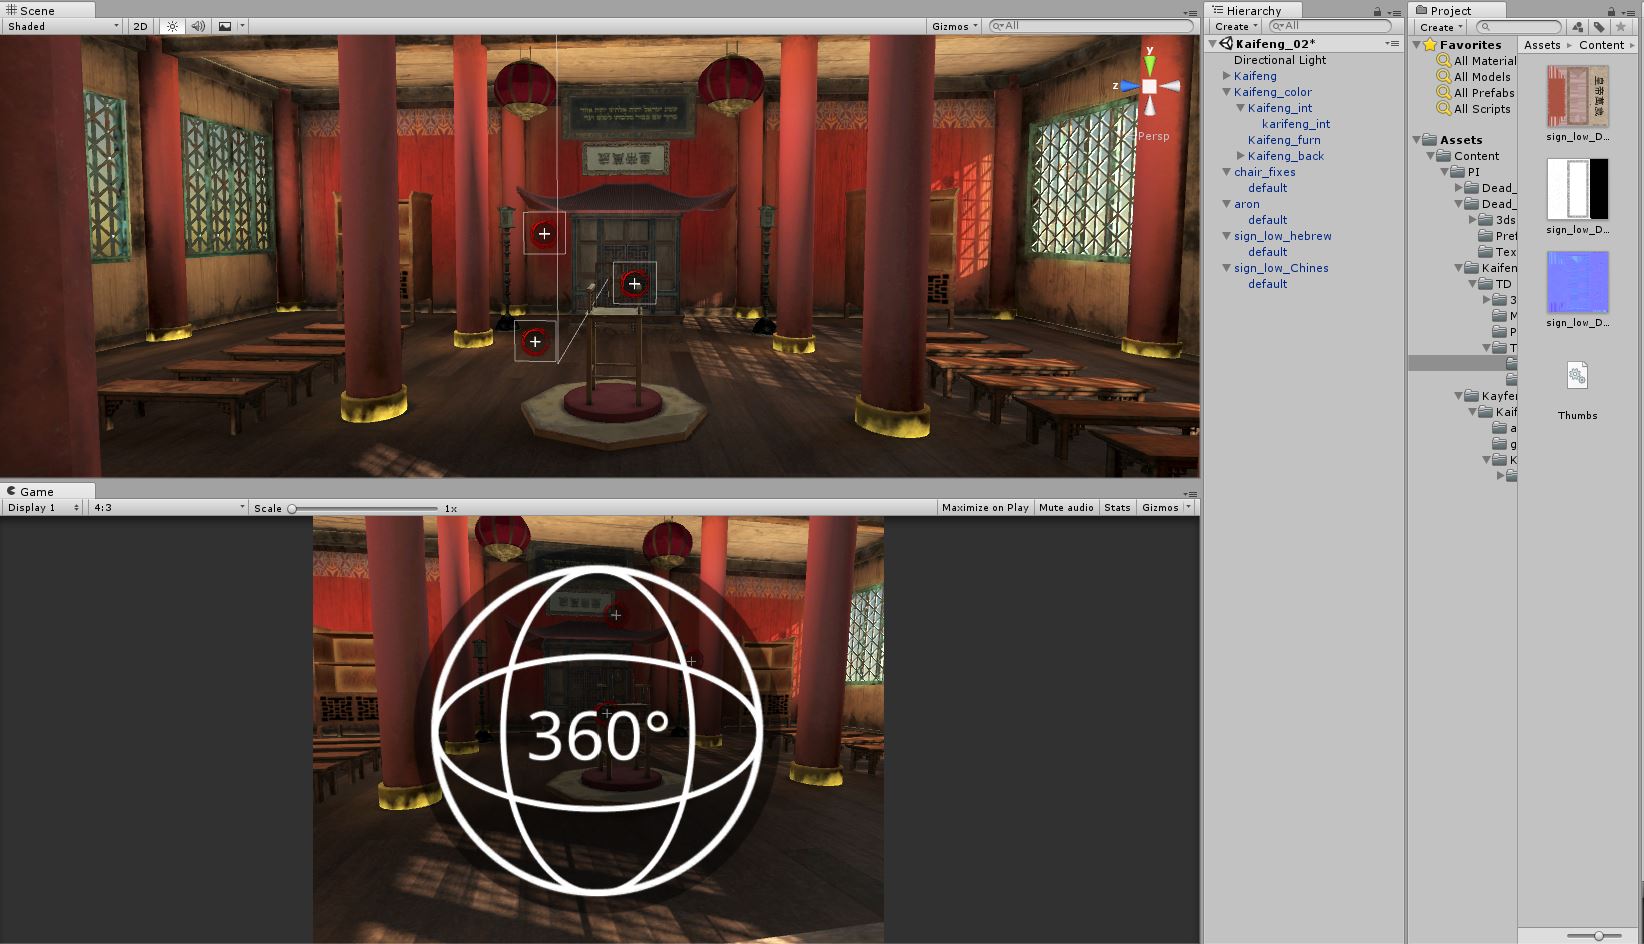This screenshot has height=944, width=1644.
Task: Click the Scene search field
Action: tap(1090, 26)
